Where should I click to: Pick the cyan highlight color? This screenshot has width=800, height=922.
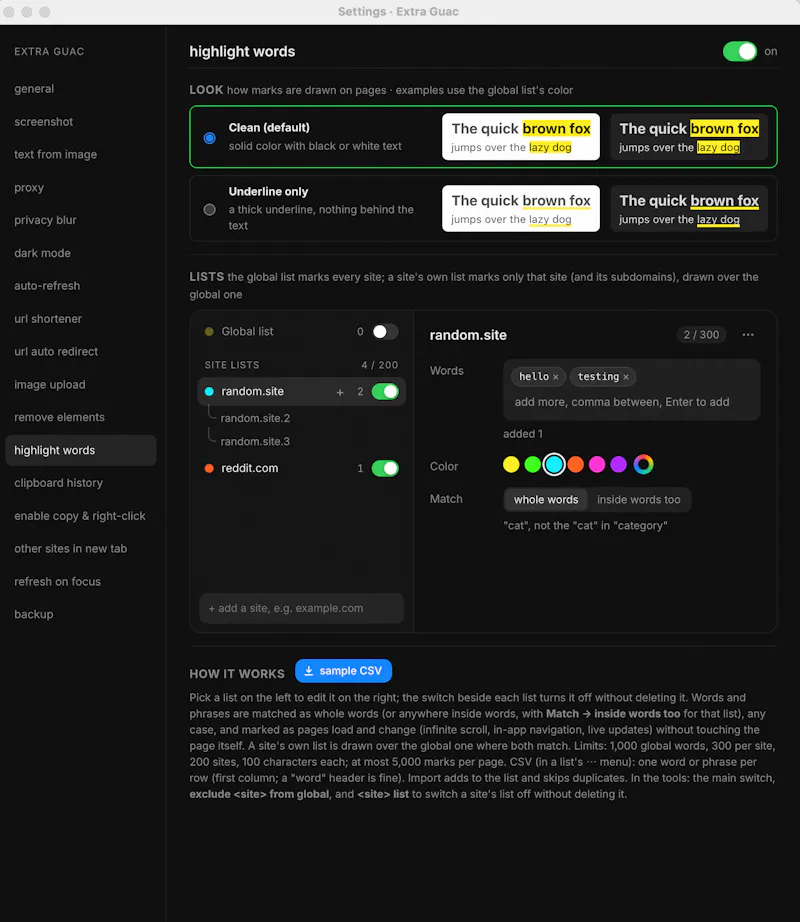pos(554,465)
